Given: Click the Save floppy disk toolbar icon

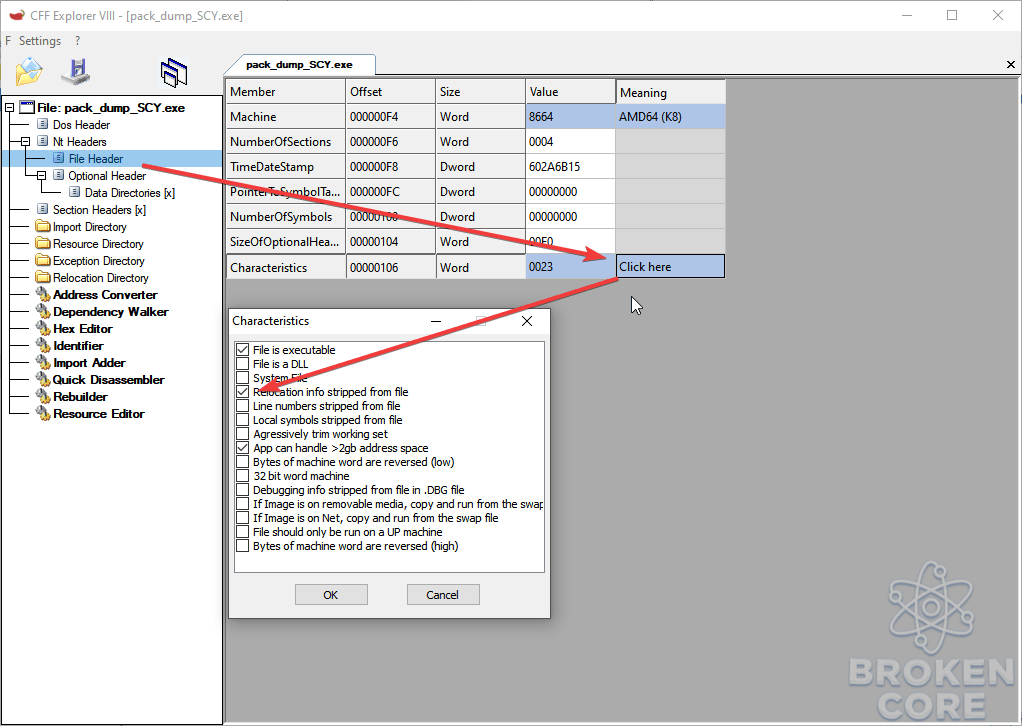Looking at the screenshot, I should coord(76,71).
